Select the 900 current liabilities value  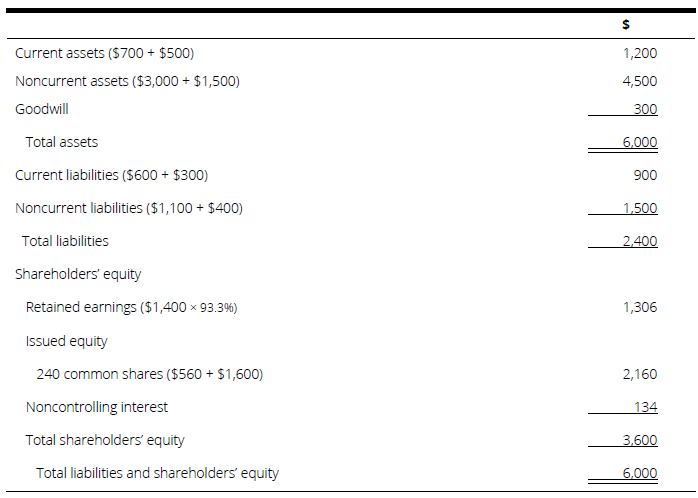645,175
